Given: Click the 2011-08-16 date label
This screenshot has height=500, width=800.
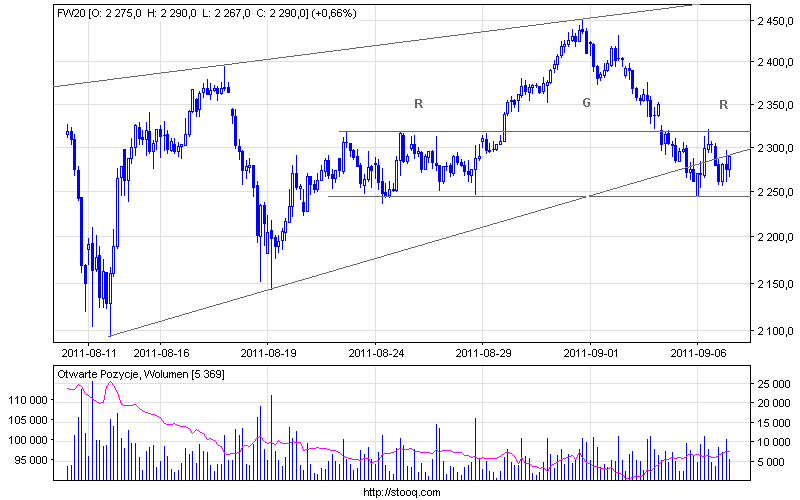Looking at the screenshot, I should [x=161, y=353].
